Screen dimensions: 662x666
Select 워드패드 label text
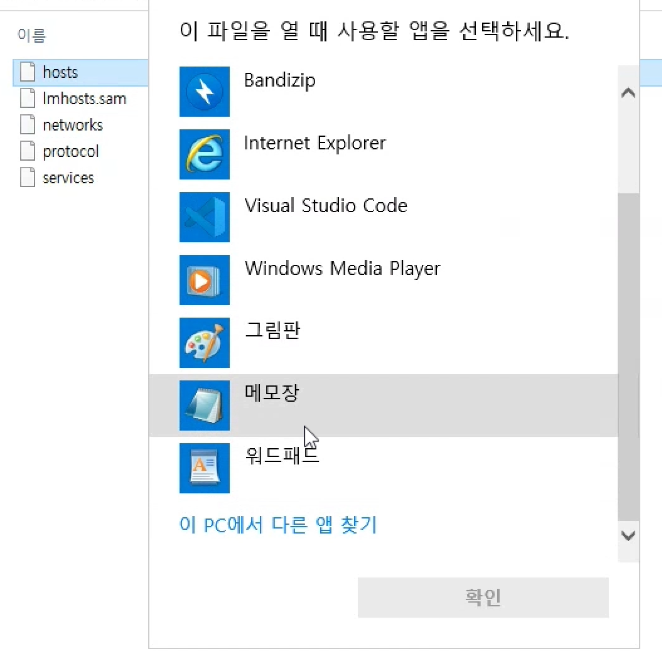pyautogui.click(x=282, y=456)
